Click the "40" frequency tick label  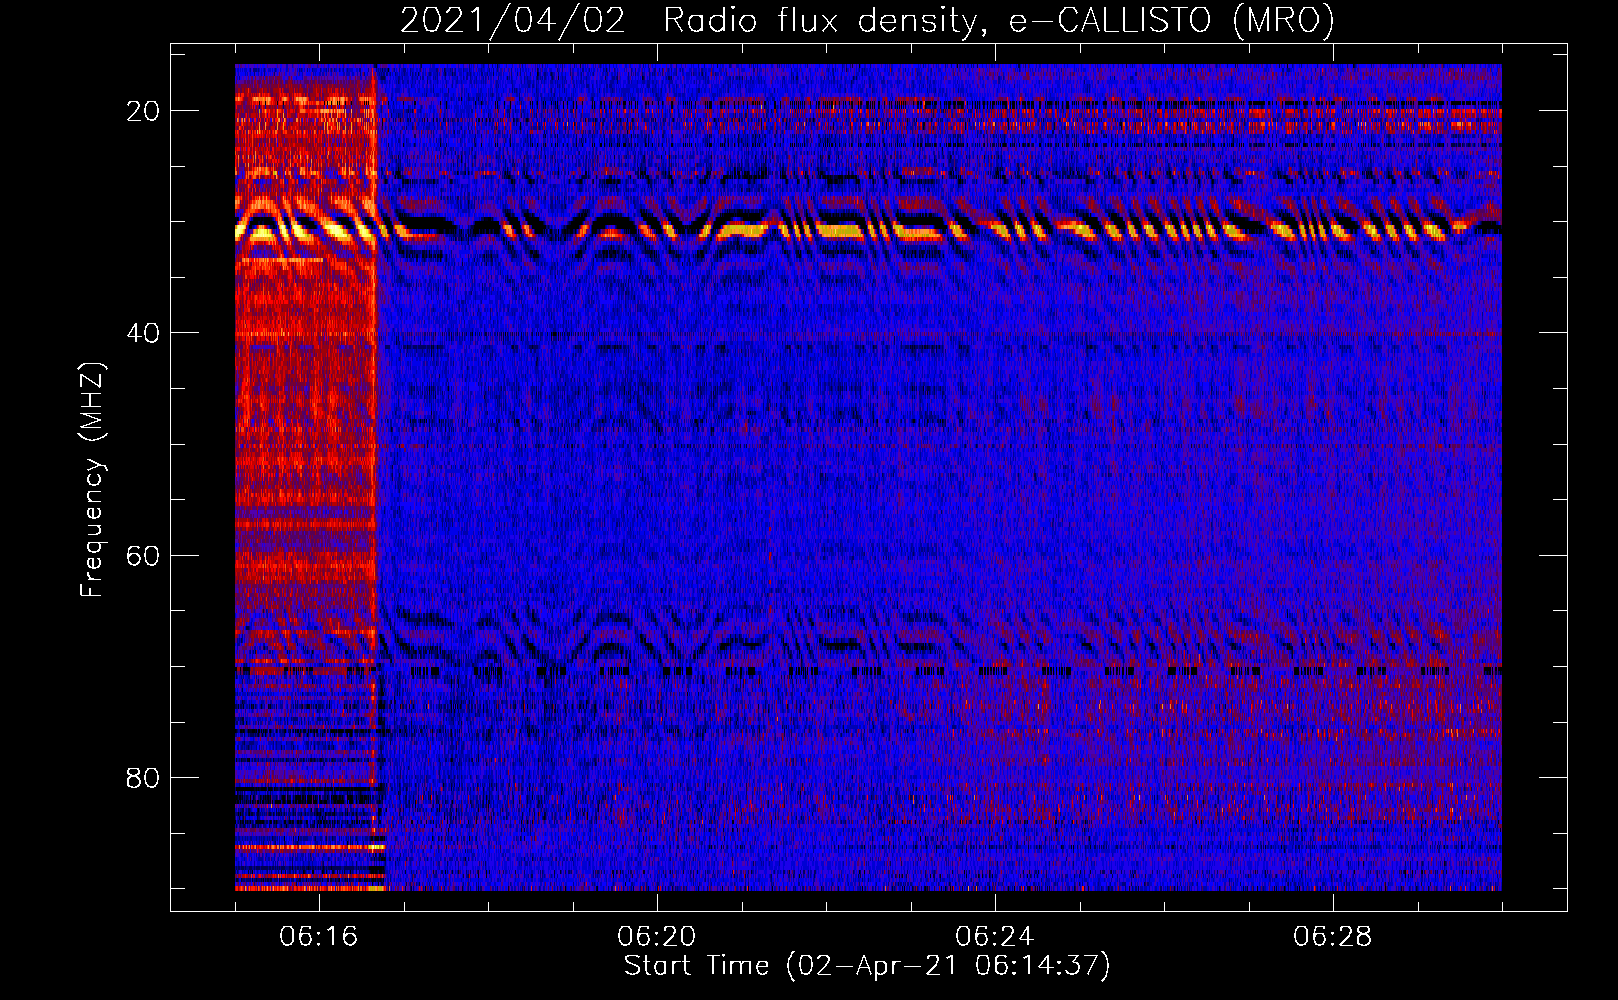pos(143,333)
